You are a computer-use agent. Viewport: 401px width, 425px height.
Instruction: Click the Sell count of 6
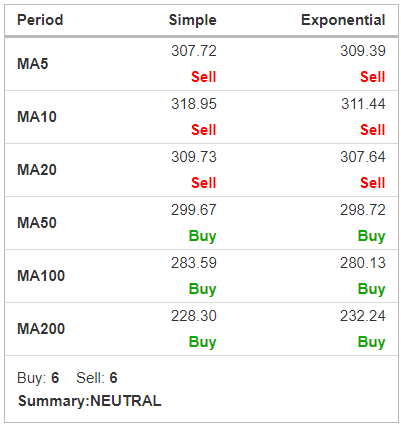point(113,378)
